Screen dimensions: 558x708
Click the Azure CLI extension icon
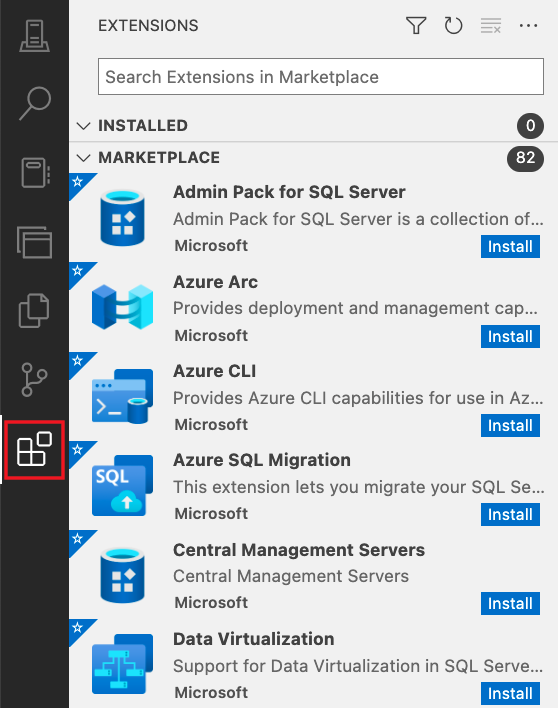point(122,396)
